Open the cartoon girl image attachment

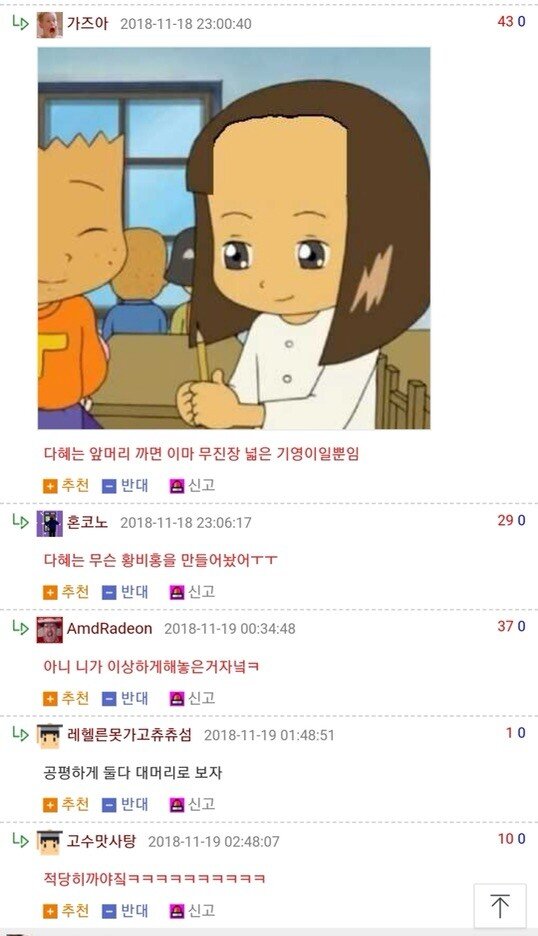tap(234, 238)
